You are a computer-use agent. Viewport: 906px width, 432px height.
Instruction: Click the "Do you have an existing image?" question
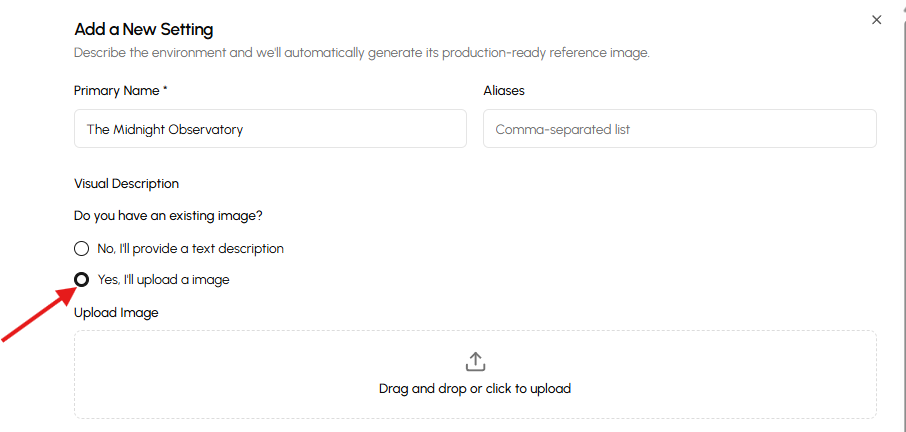click(x=175, y=215)
